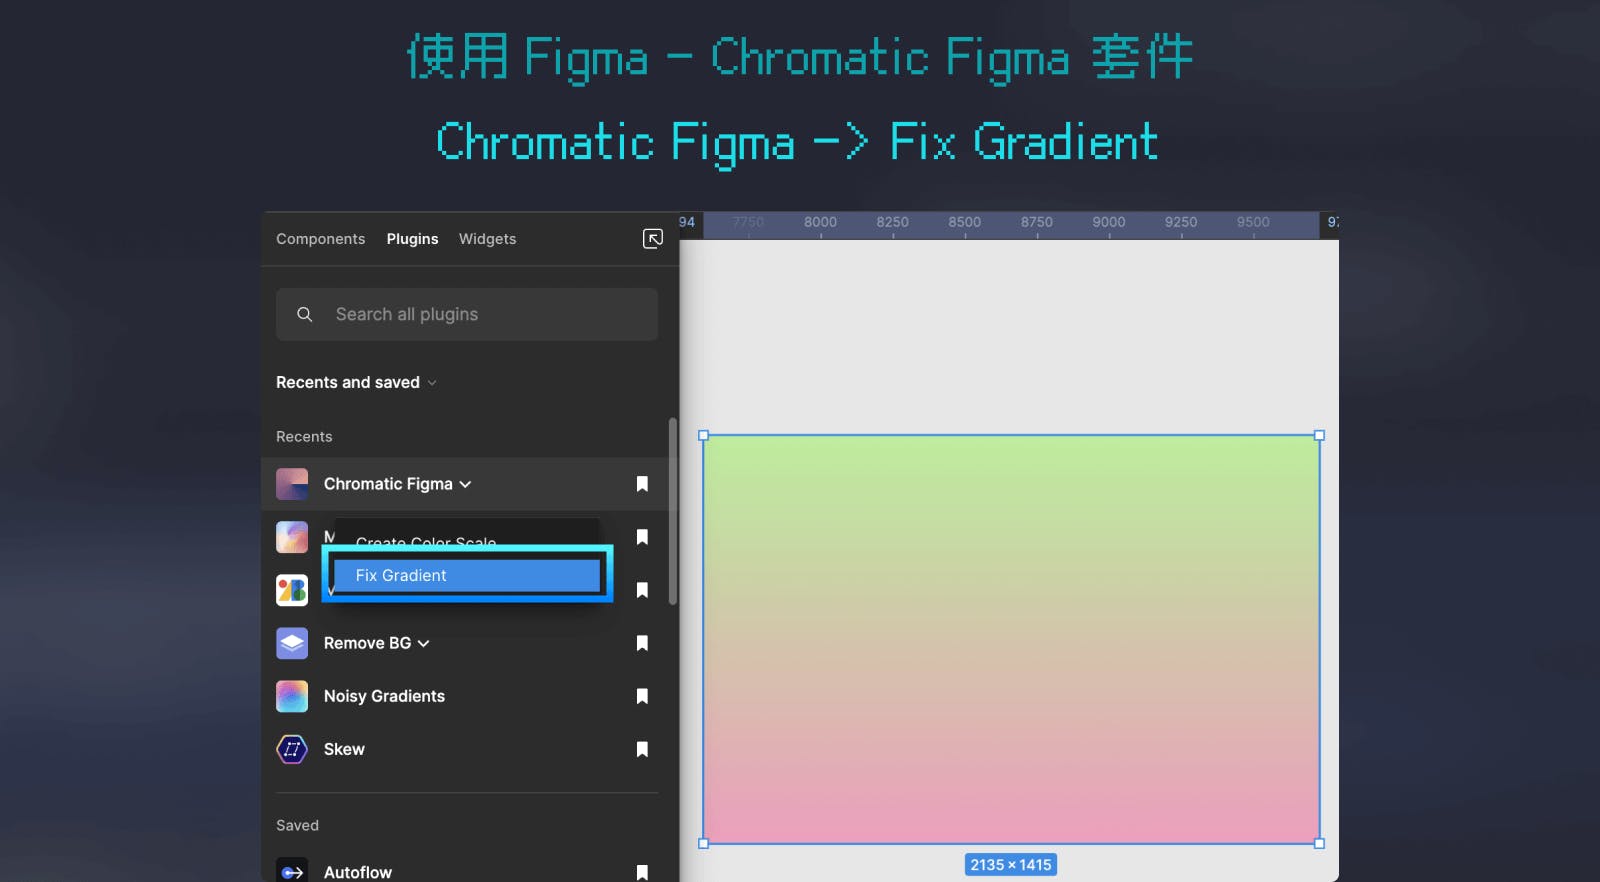
Task: Click the 9000 mark on the ruler
Action: tap(1108, 222)
